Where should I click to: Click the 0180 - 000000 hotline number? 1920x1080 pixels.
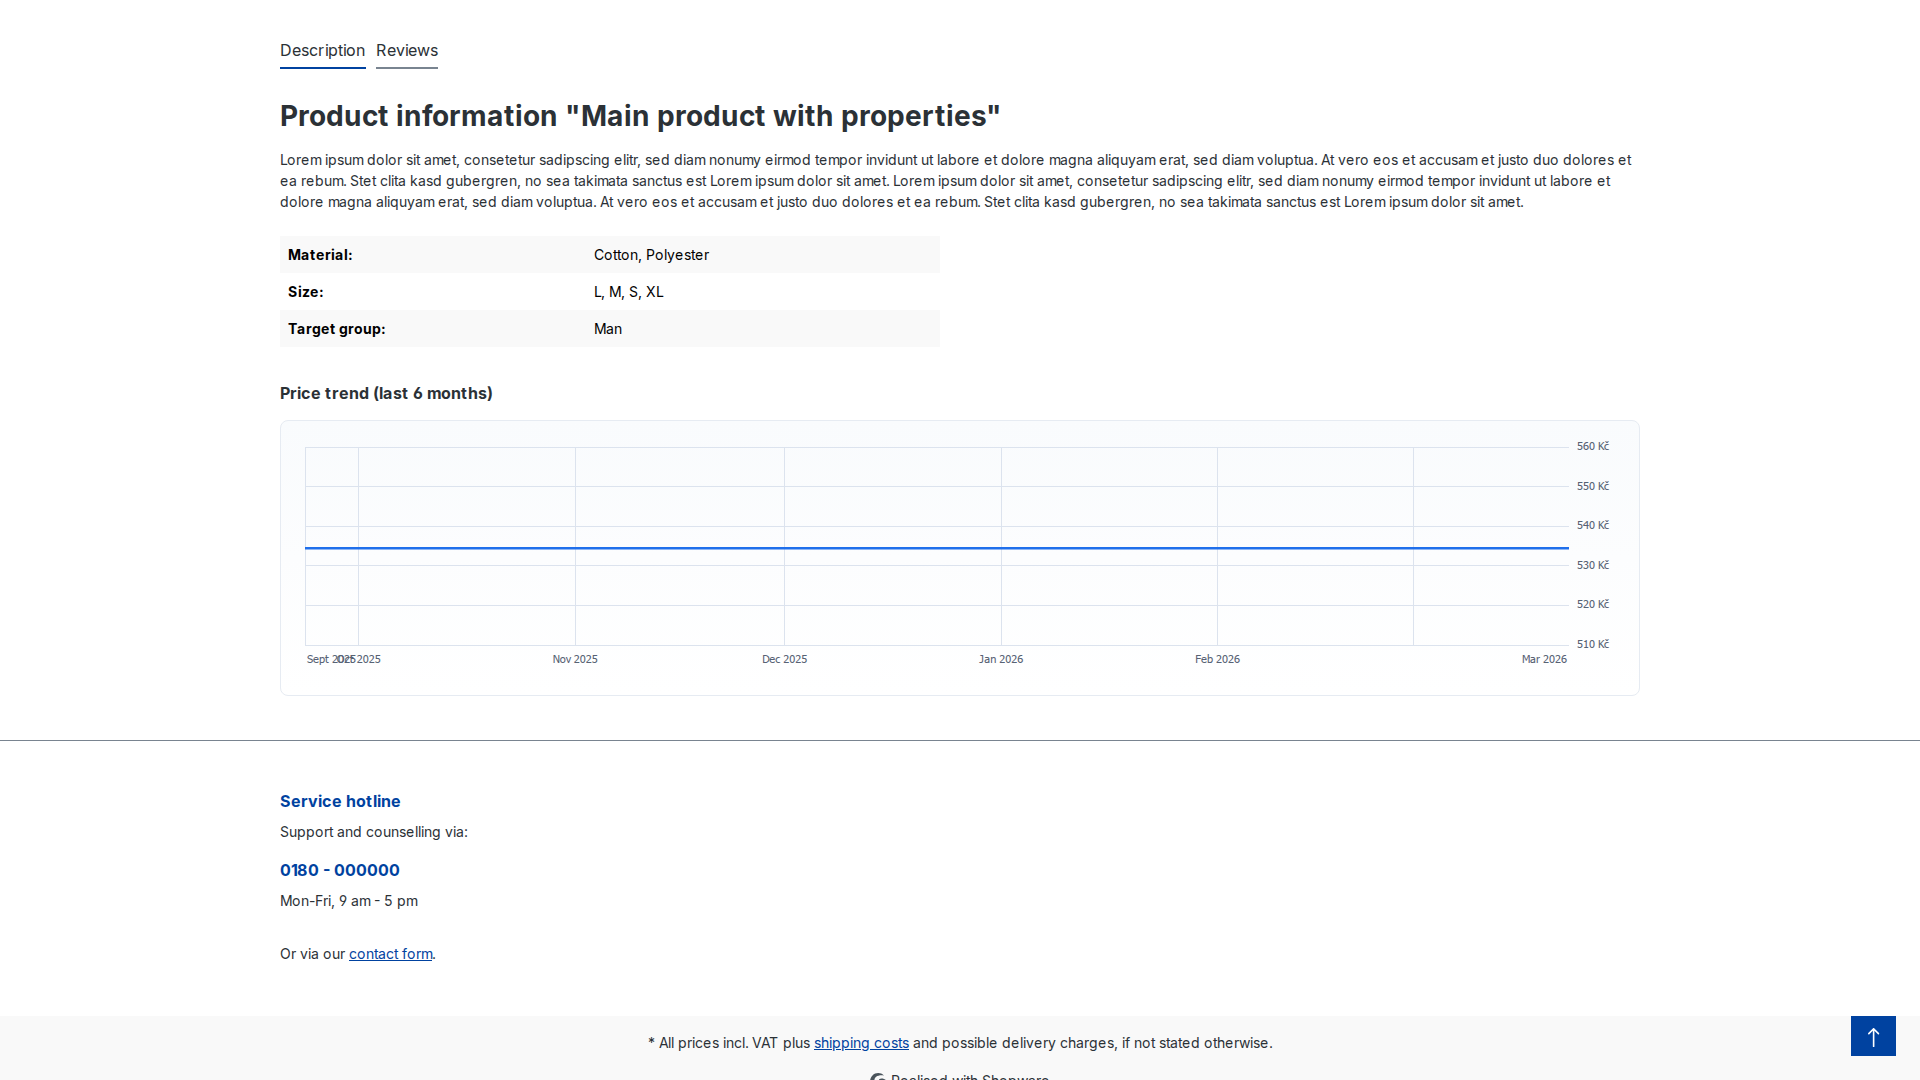339,870
